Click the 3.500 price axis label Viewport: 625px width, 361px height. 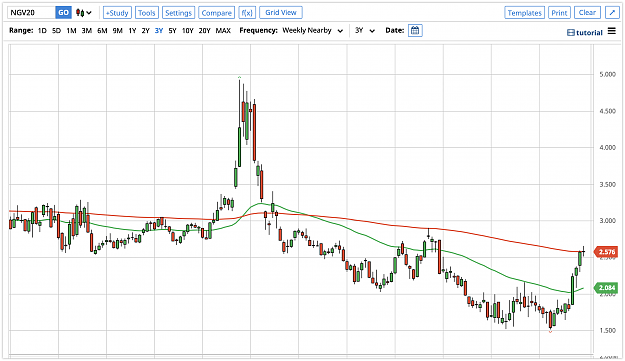(x=607, y=184)
